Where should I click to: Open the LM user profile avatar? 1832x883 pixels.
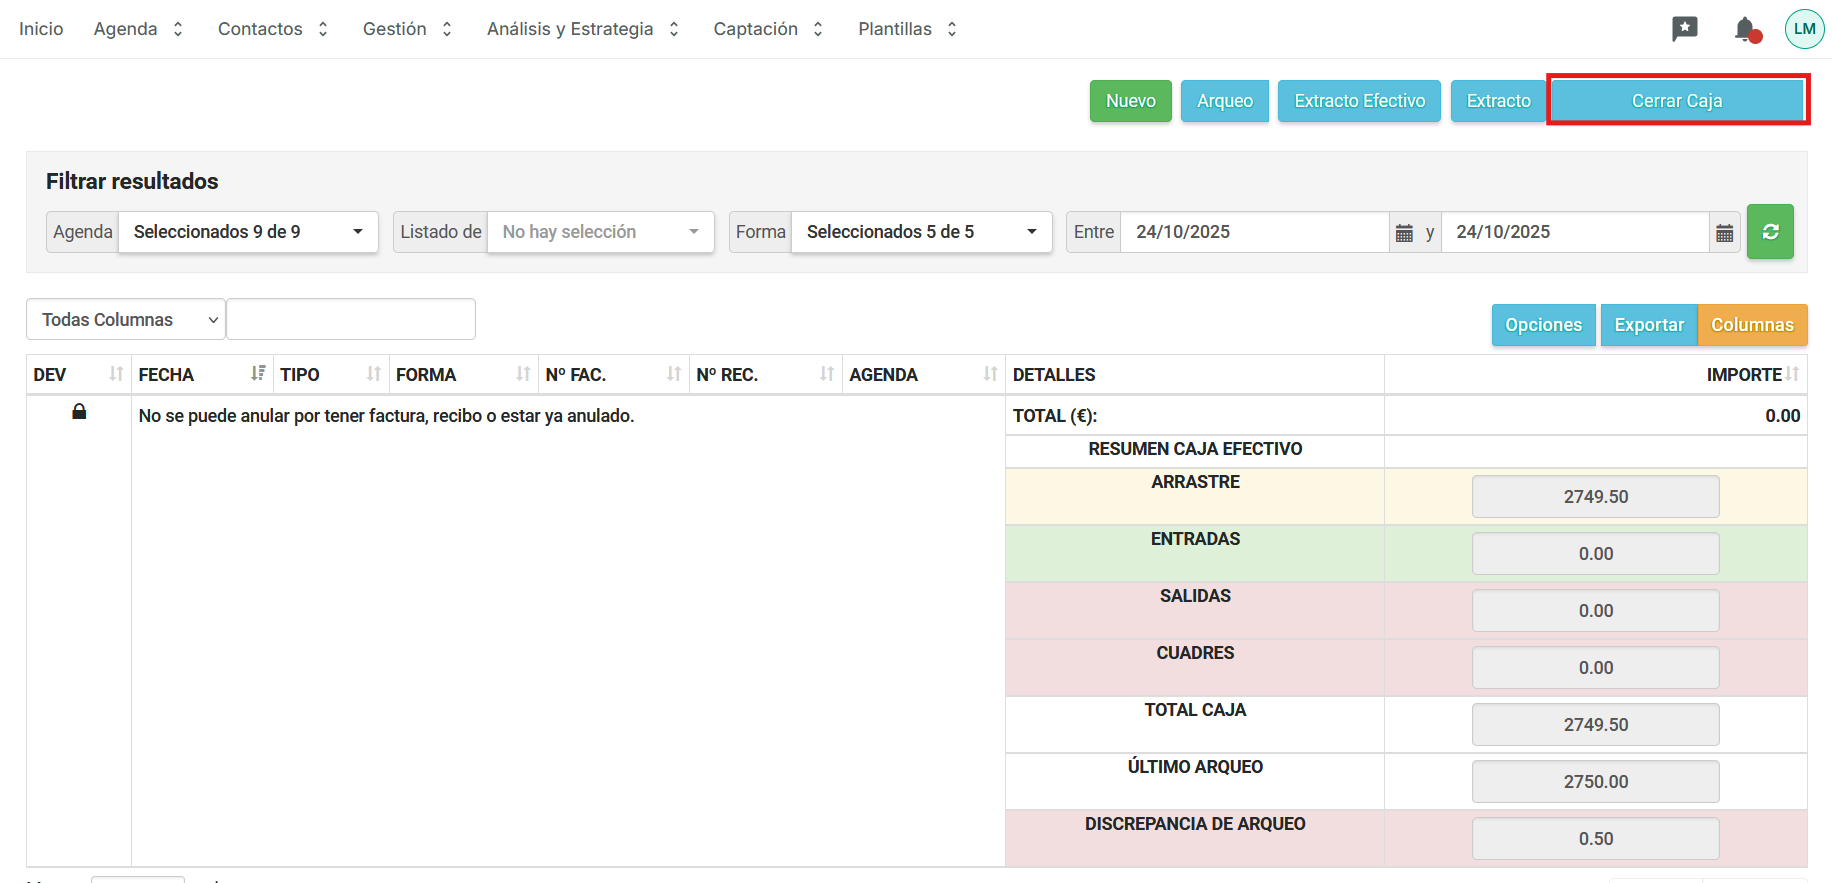1804,29
